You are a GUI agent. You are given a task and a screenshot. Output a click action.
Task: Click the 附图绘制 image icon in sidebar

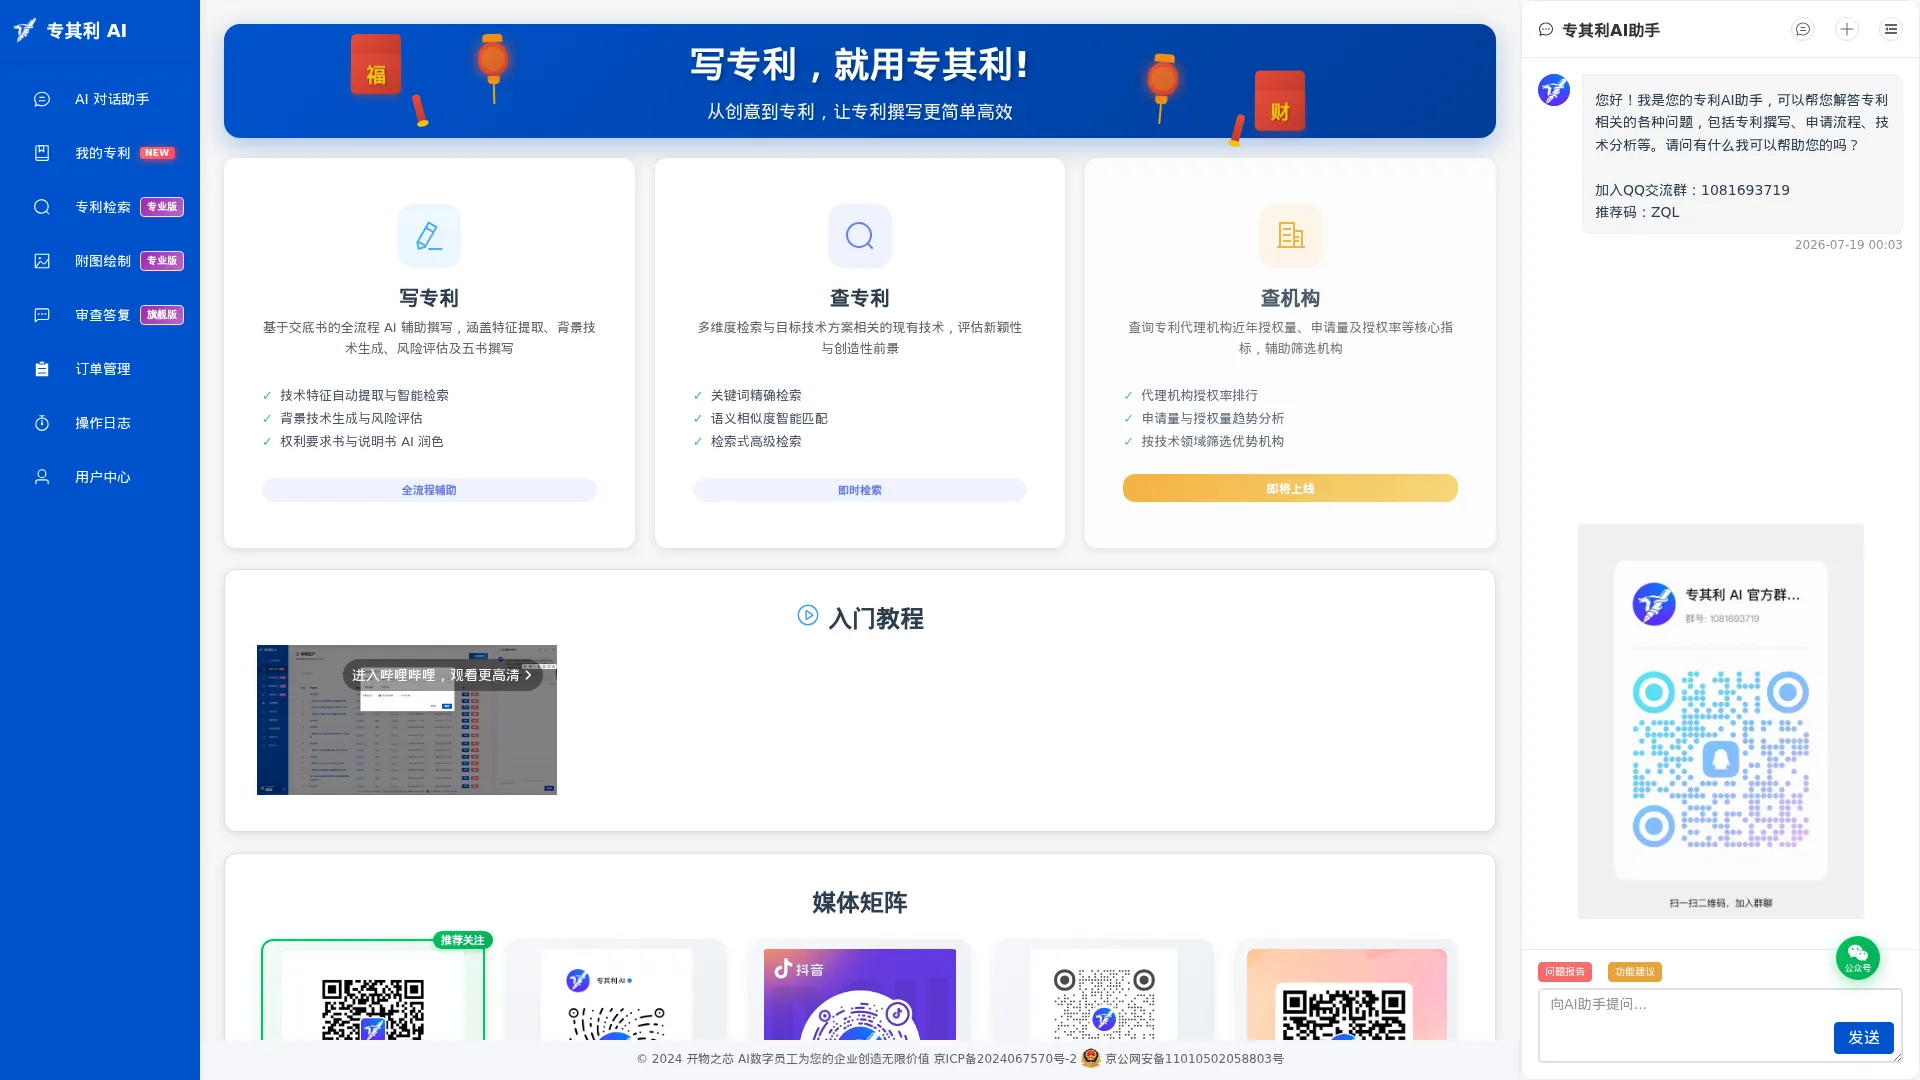pos(42,261)
